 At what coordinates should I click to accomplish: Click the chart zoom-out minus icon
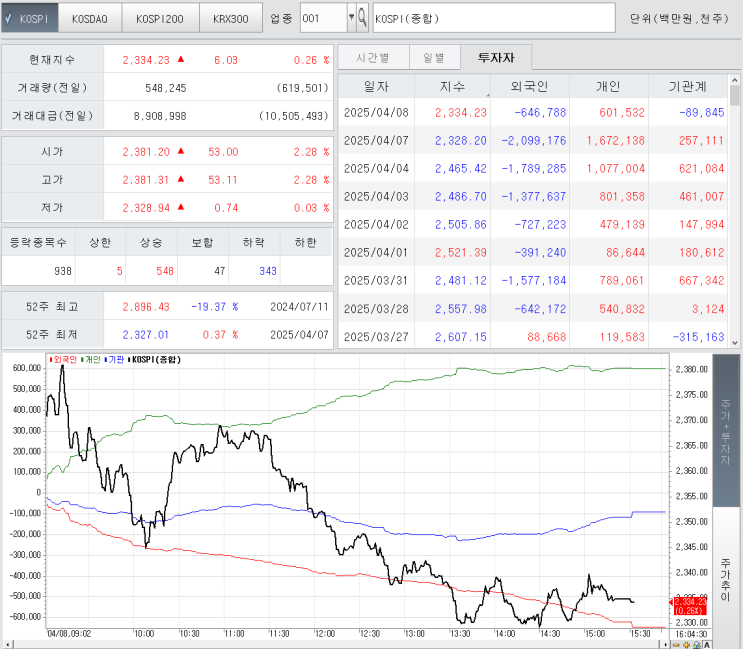[676, 645]
